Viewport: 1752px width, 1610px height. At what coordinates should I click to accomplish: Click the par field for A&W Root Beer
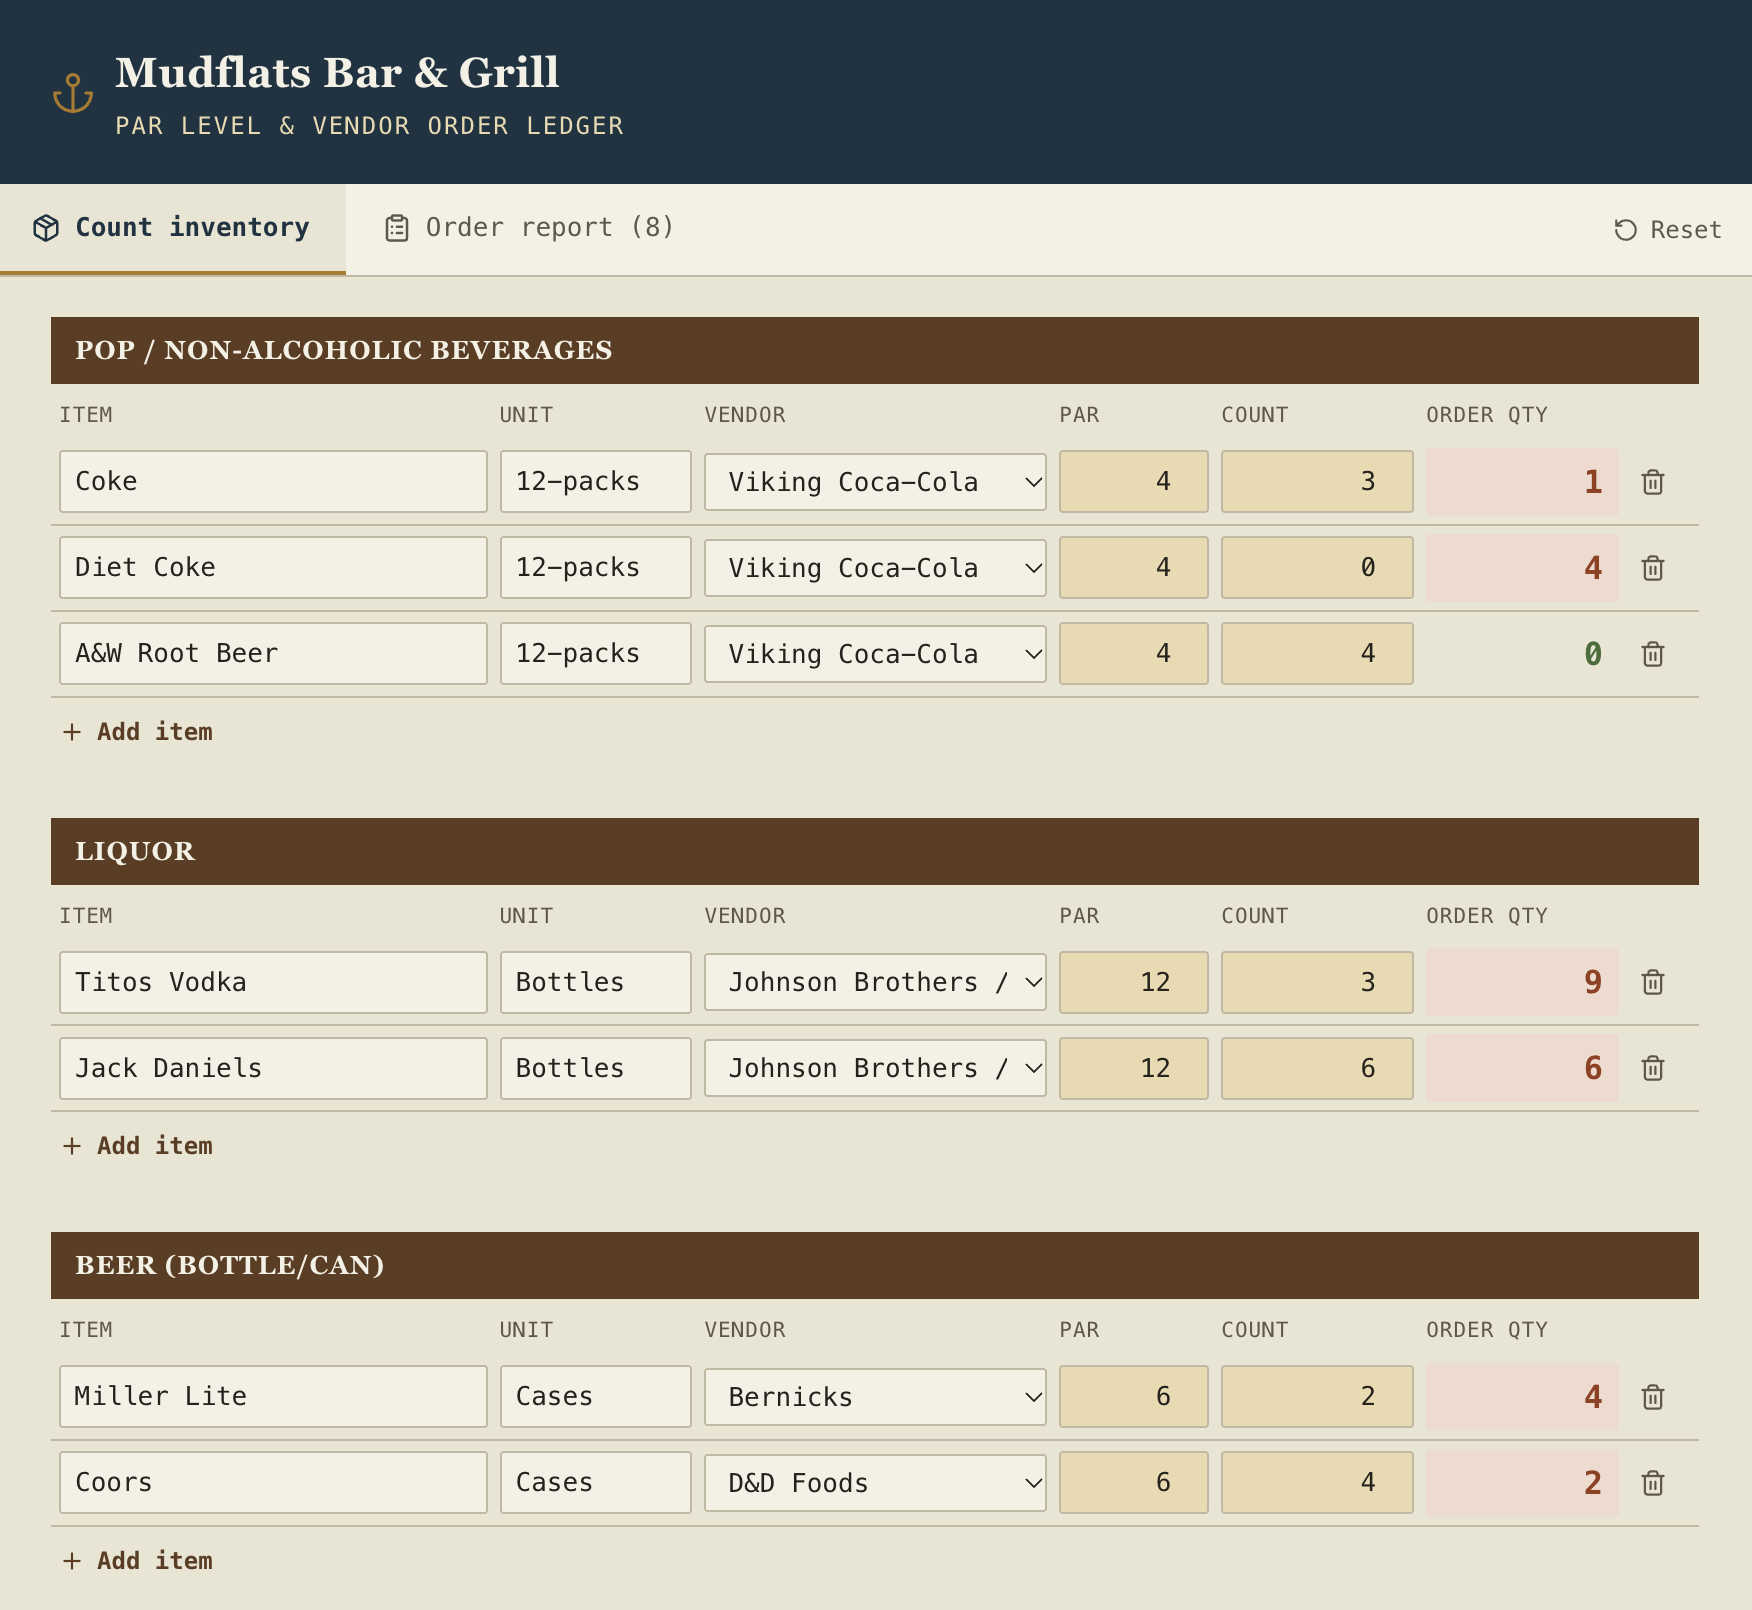coord(1134,654)
